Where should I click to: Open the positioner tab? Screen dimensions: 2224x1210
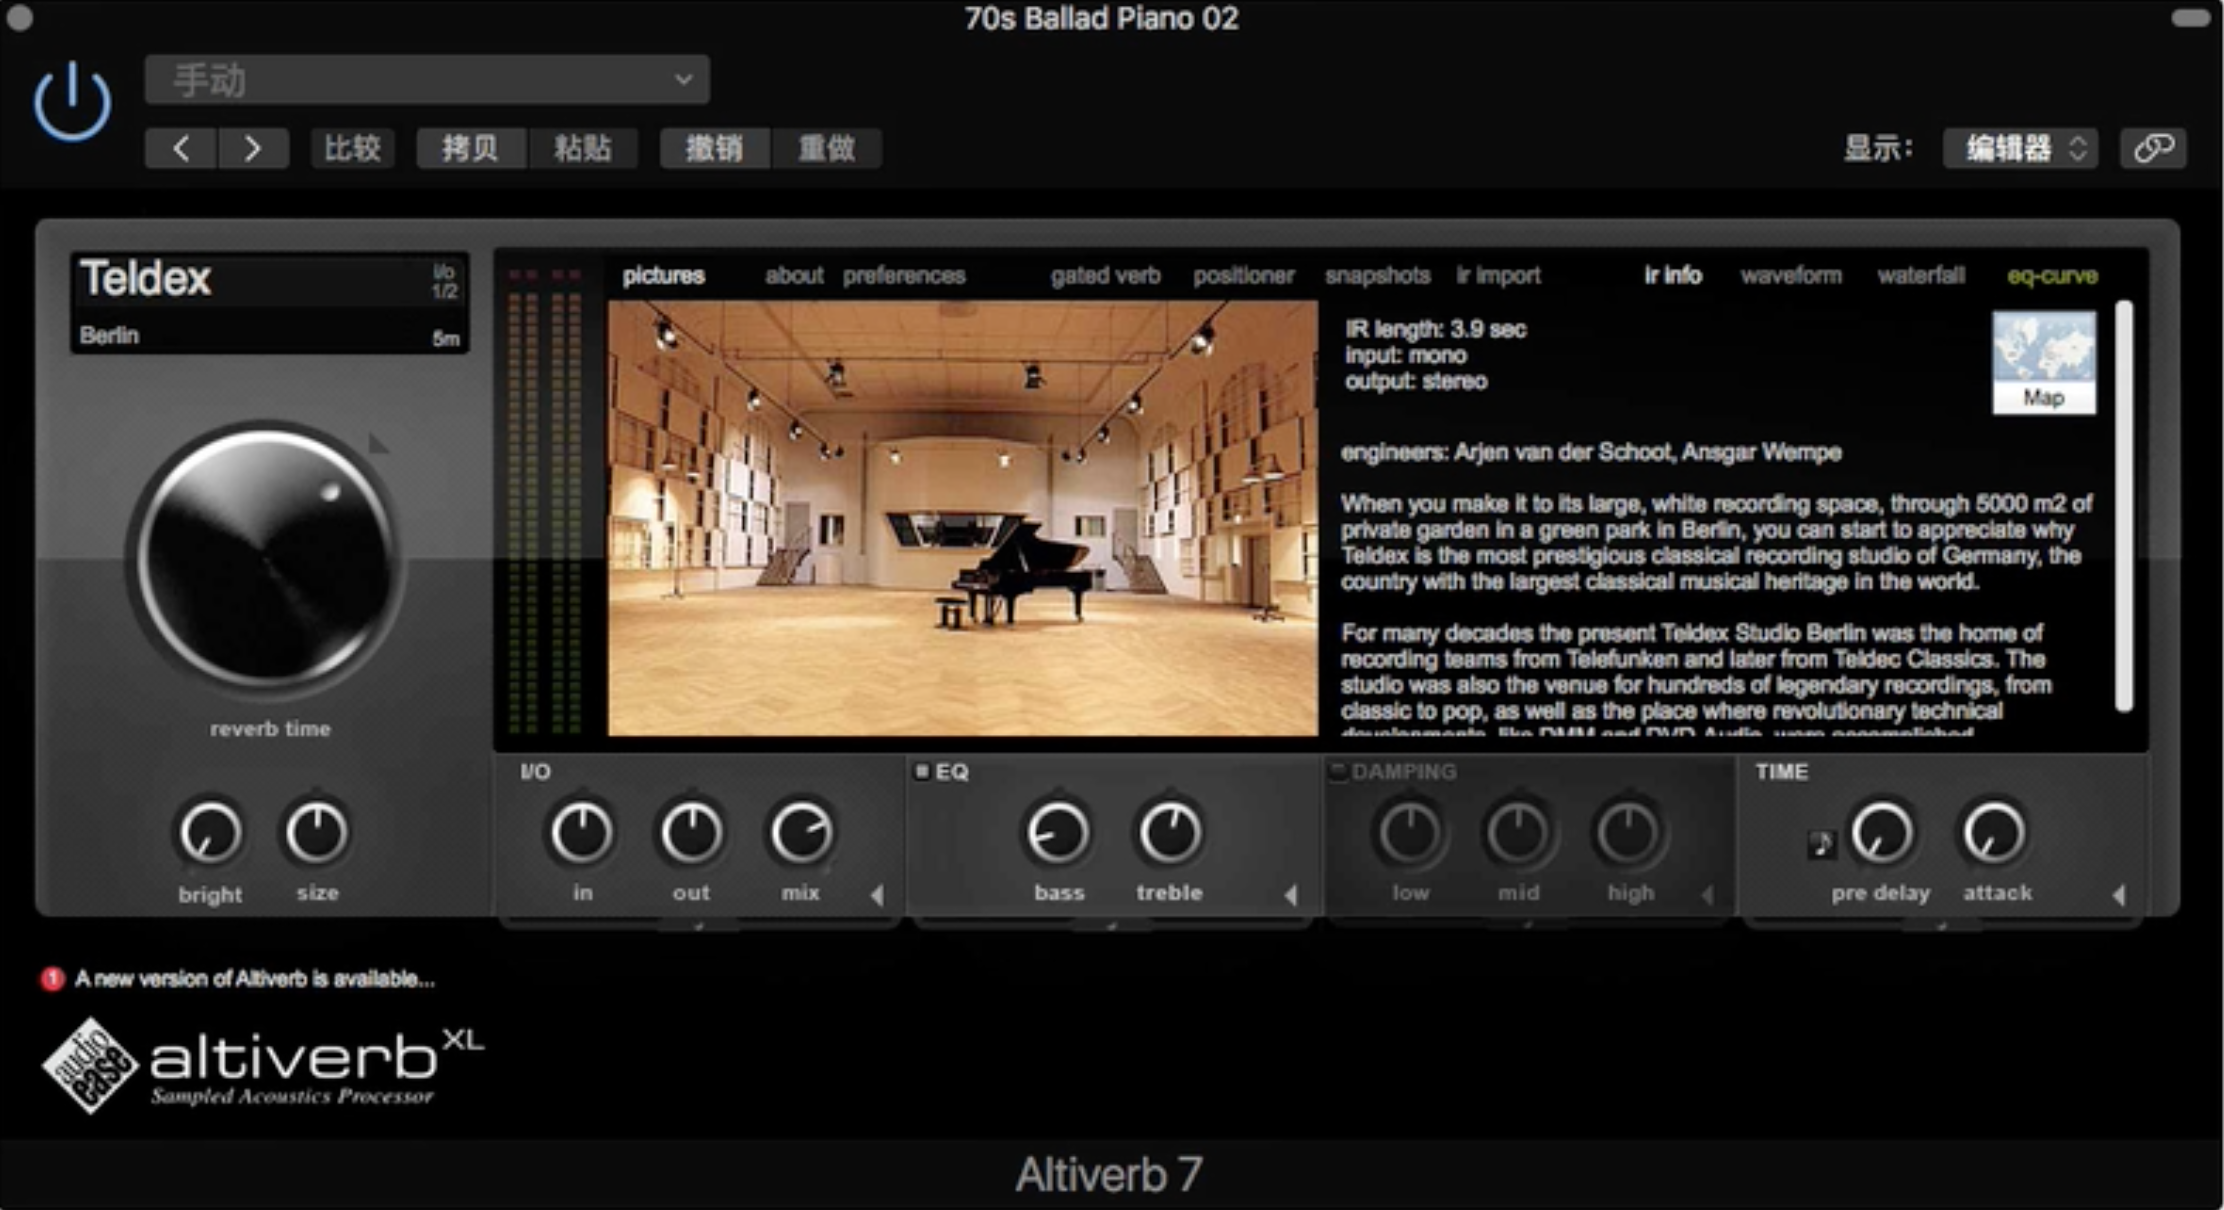[1243, 275]
